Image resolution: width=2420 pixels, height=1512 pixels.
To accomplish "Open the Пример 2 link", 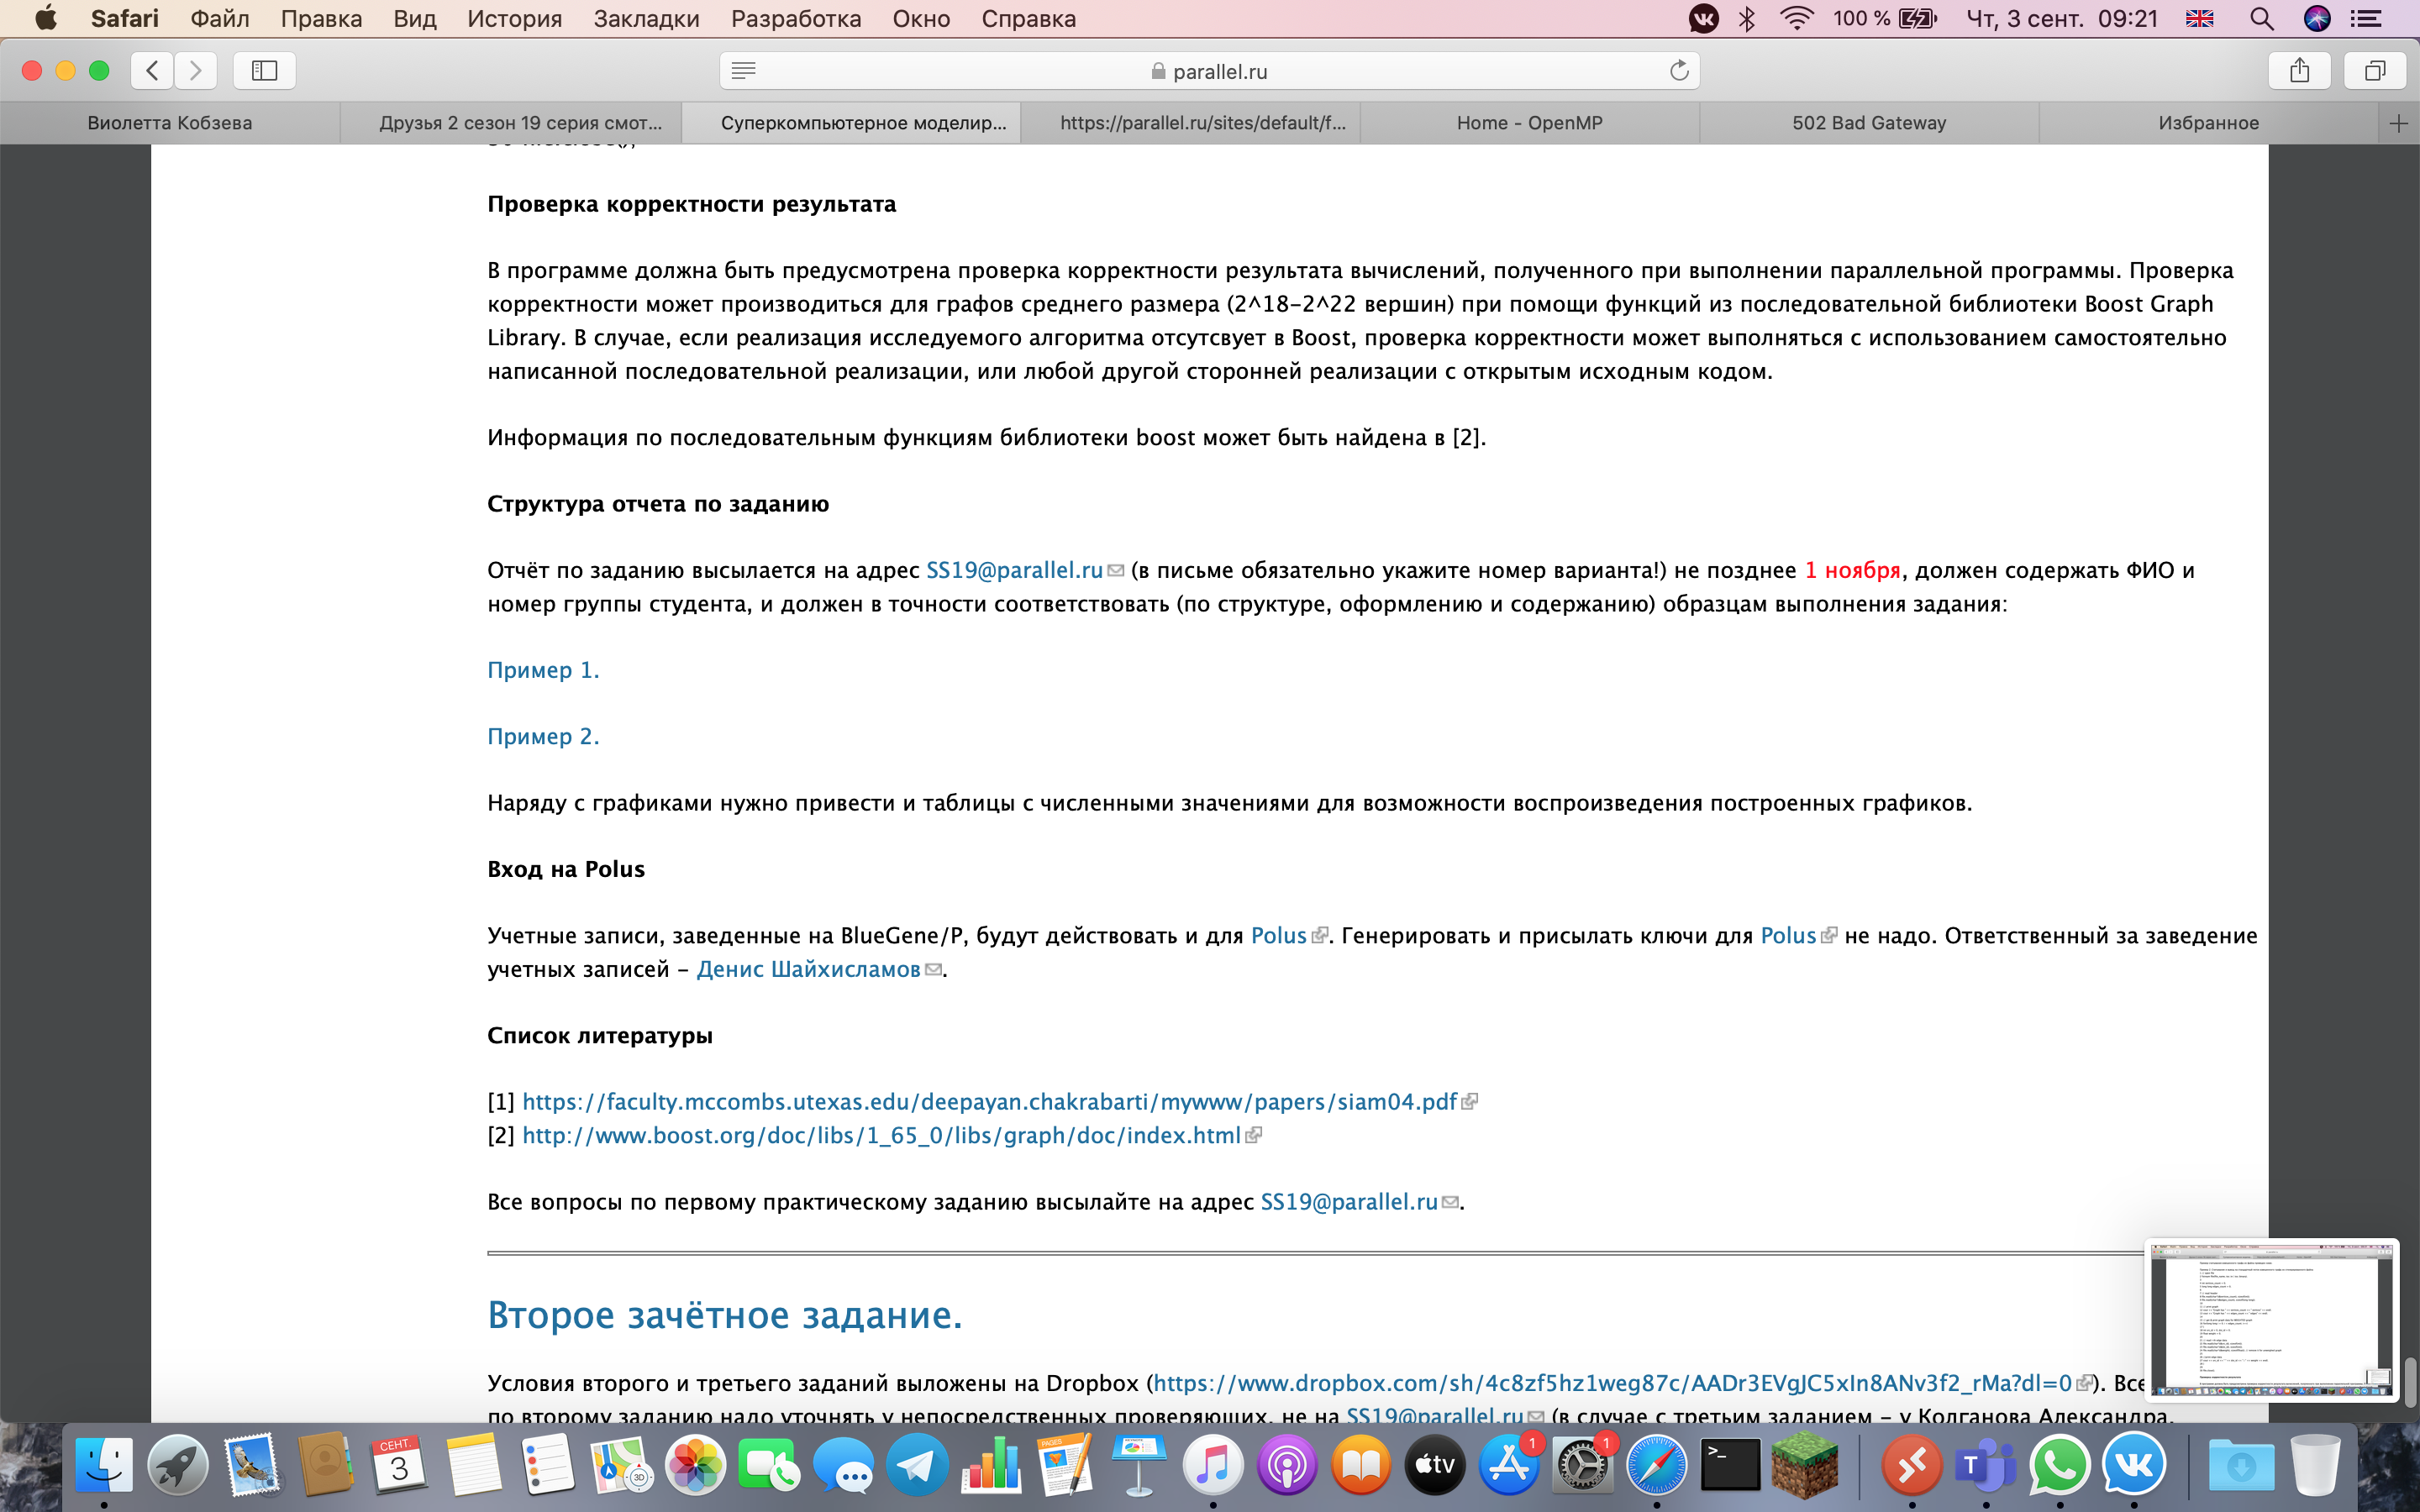I will click(543, 736).
